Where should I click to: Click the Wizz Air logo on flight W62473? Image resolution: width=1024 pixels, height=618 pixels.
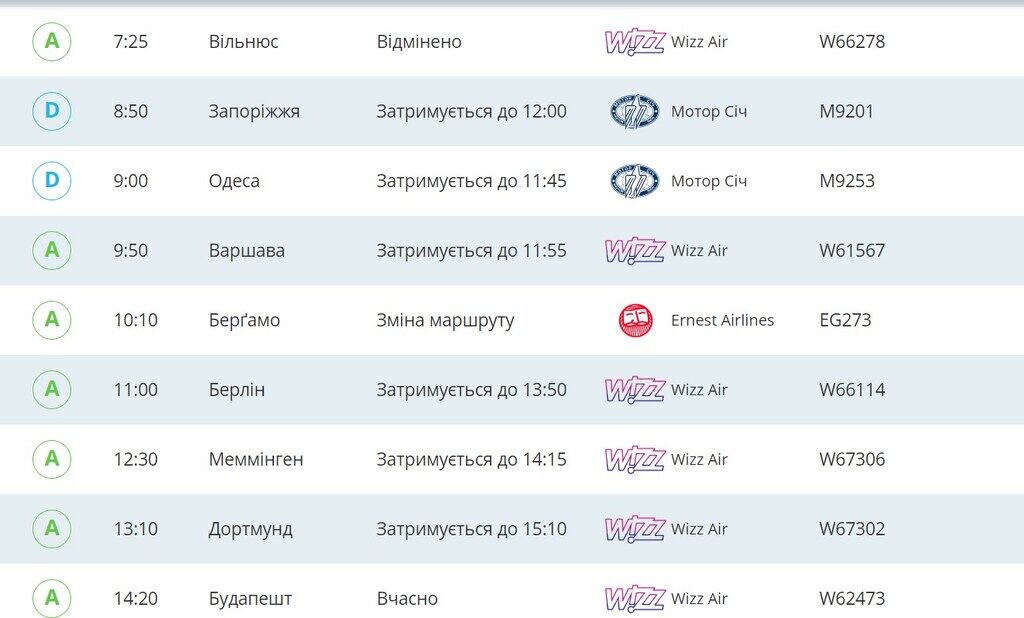pos(634,599)
